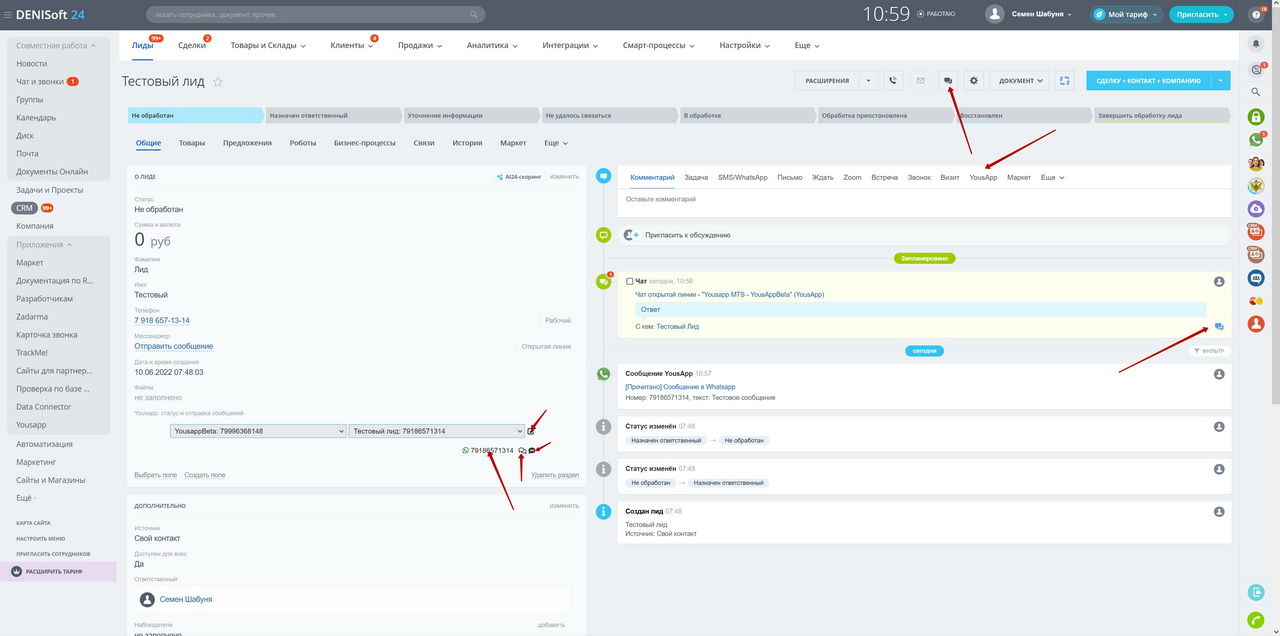Screen dimensions: 1280x636
Task: Favorite the lead with the star icon
Action: [x=218, y=82]
